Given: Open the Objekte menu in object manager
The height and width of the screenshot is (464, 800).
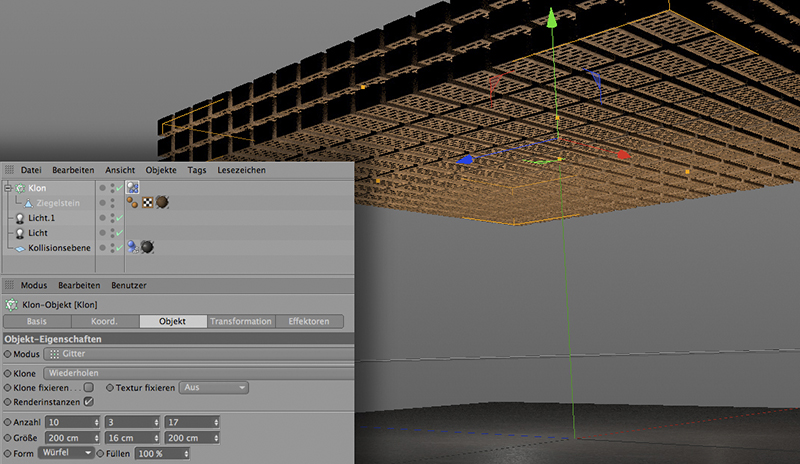Looking at the screenshot, I should [x=160, y=171].
